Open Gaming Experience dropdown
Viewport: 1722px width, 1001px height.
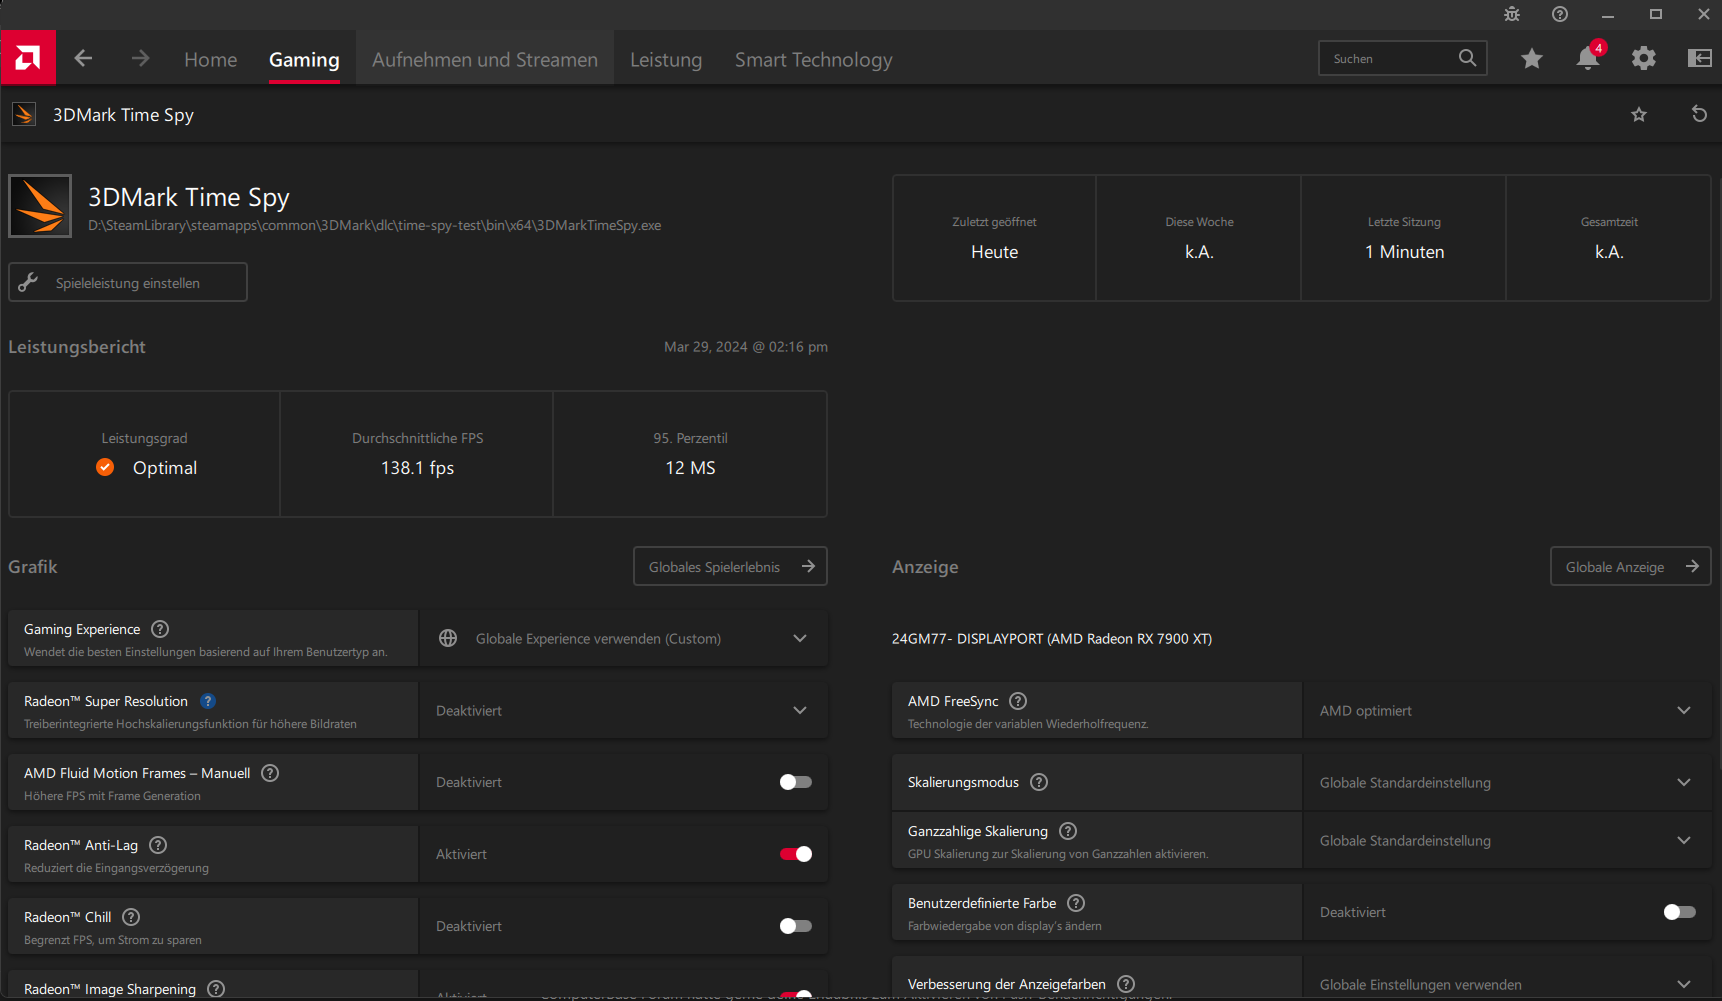click(624, 638)
